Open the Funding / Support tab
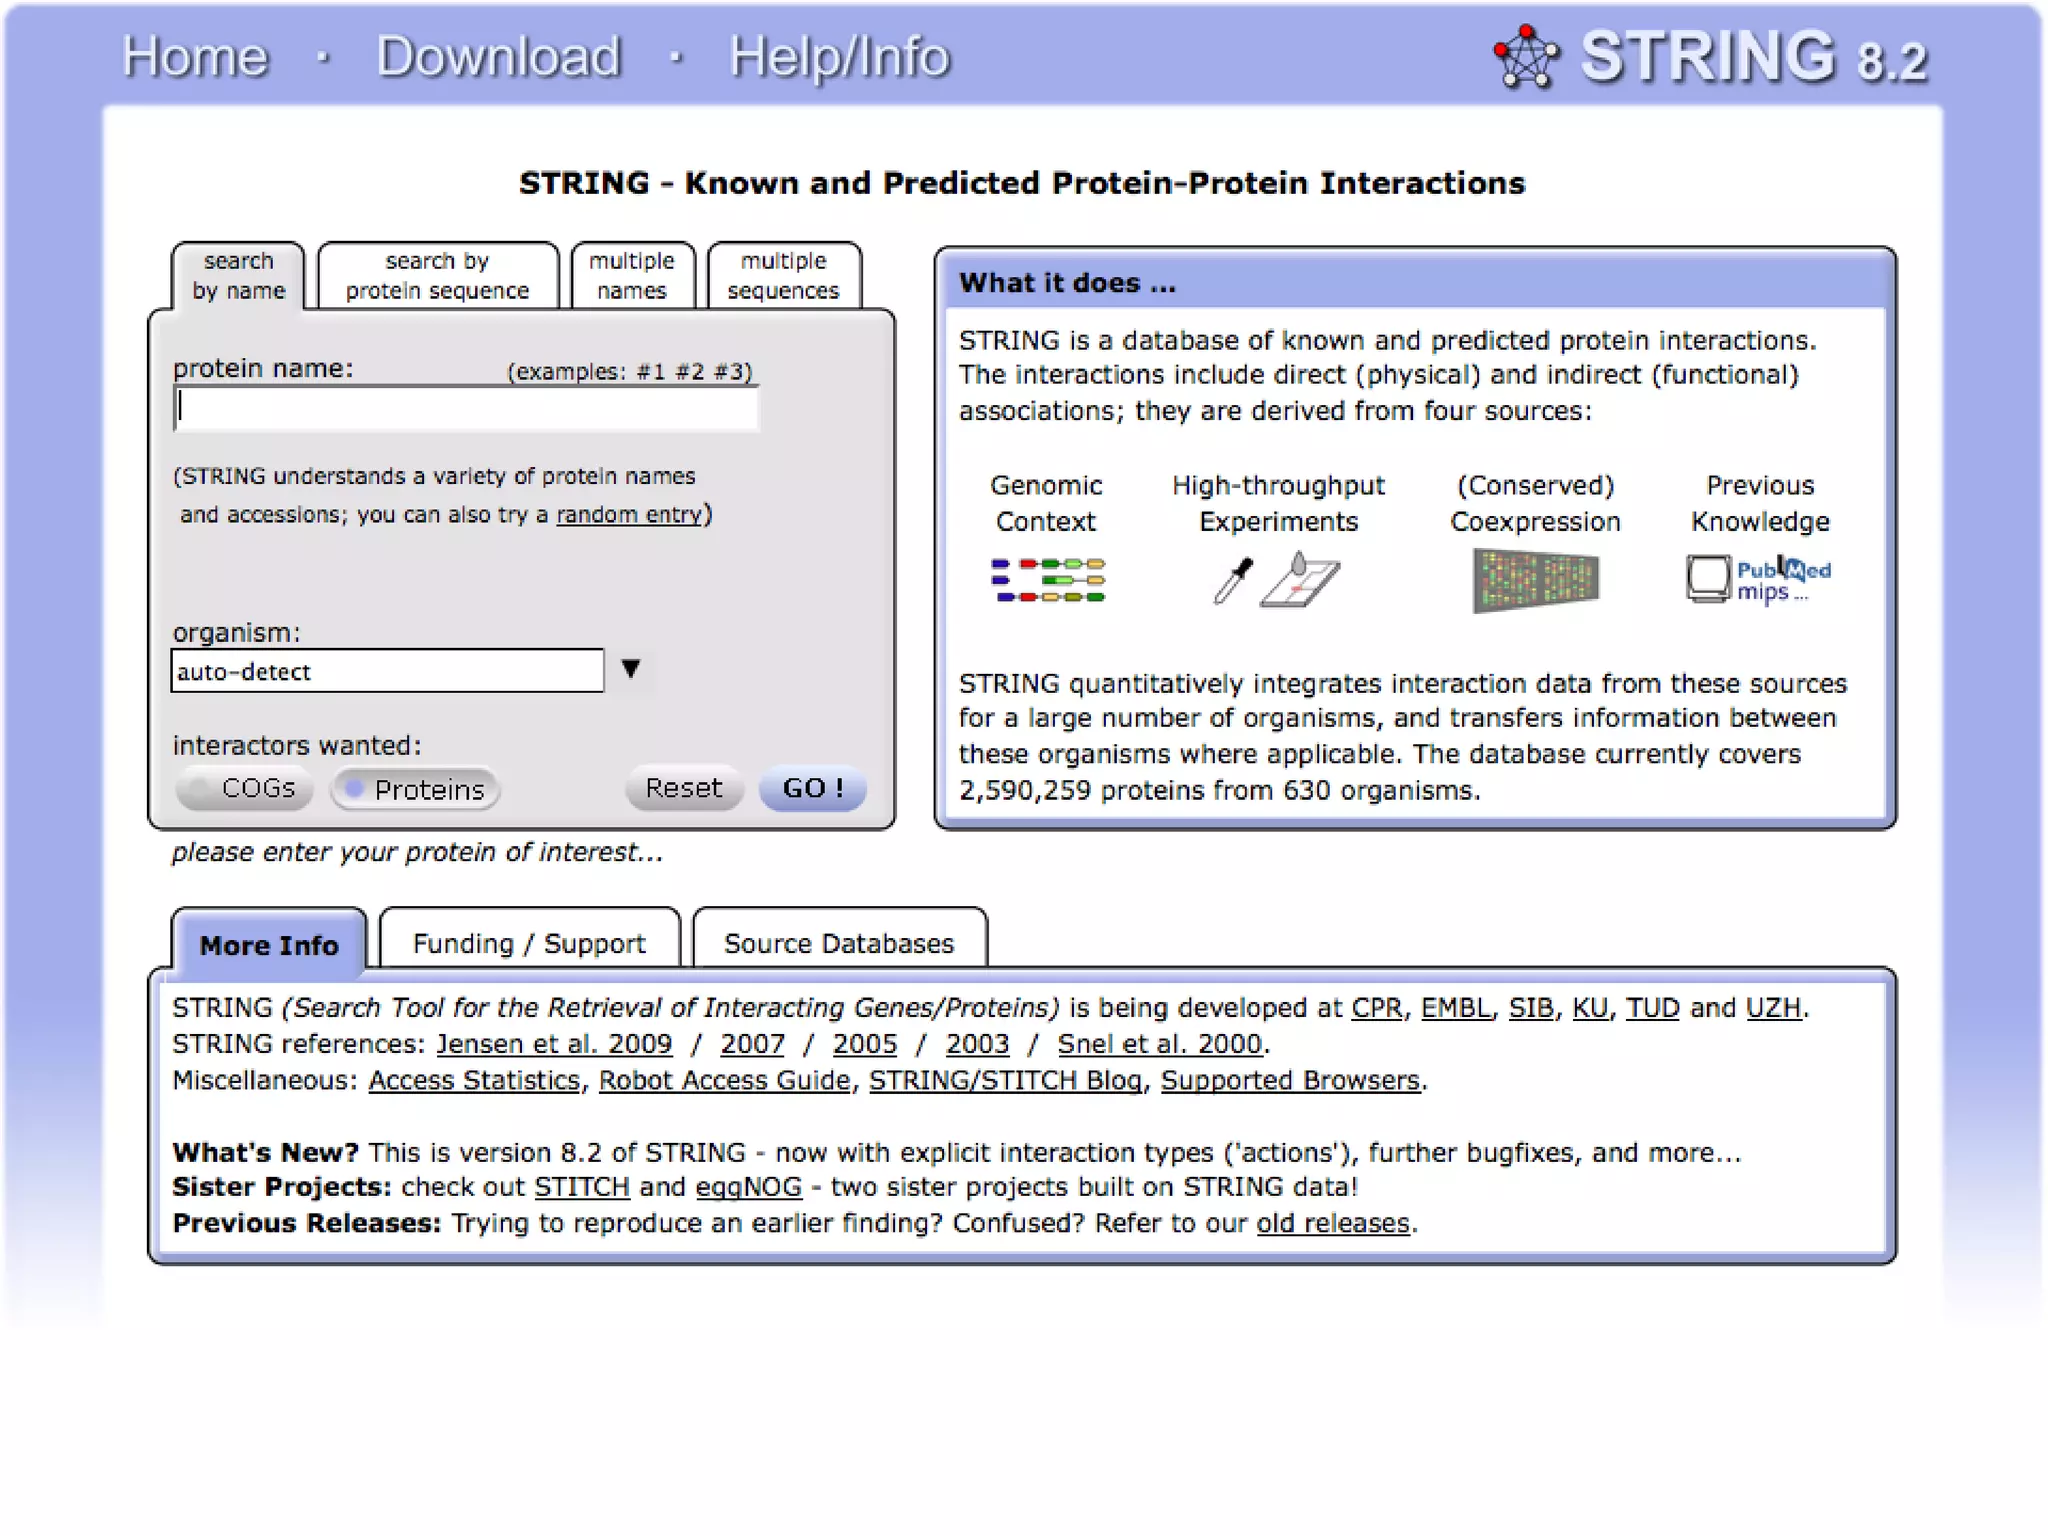This screenshot has height=1536, width=2048. click(x=529, y=943)
